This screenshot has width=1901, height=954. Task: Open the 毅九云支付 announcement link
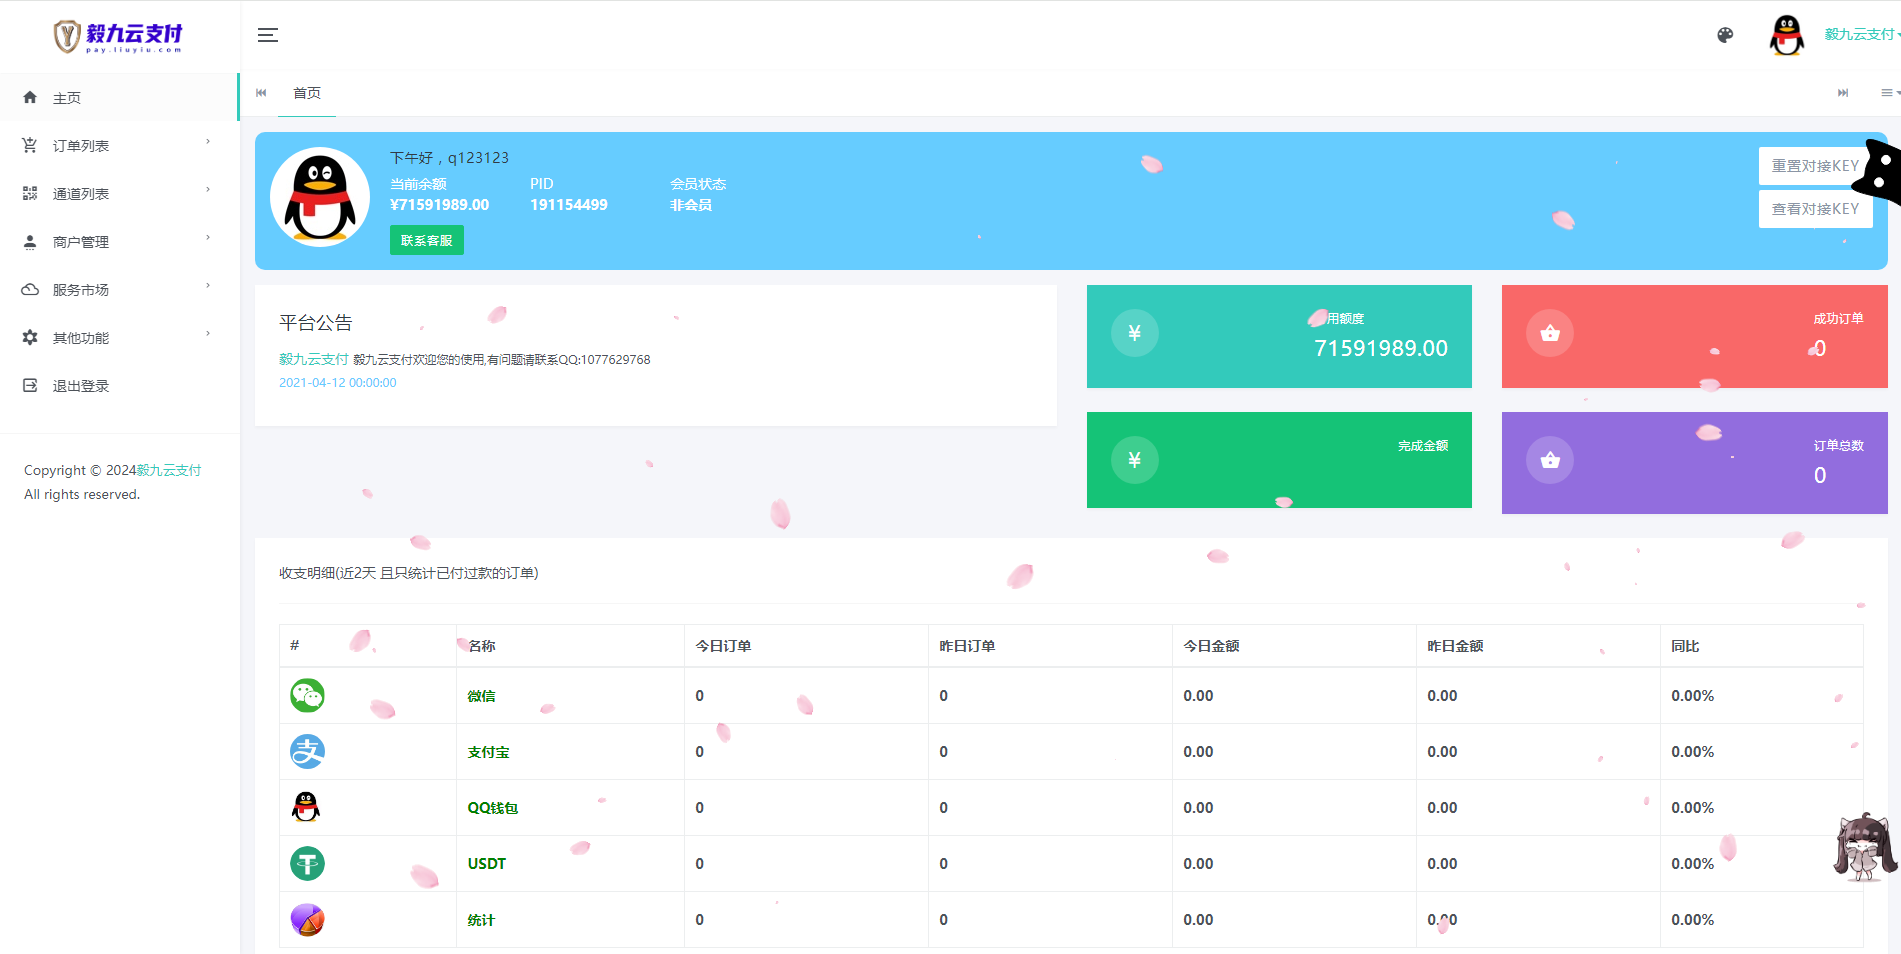tap(313, 359)
